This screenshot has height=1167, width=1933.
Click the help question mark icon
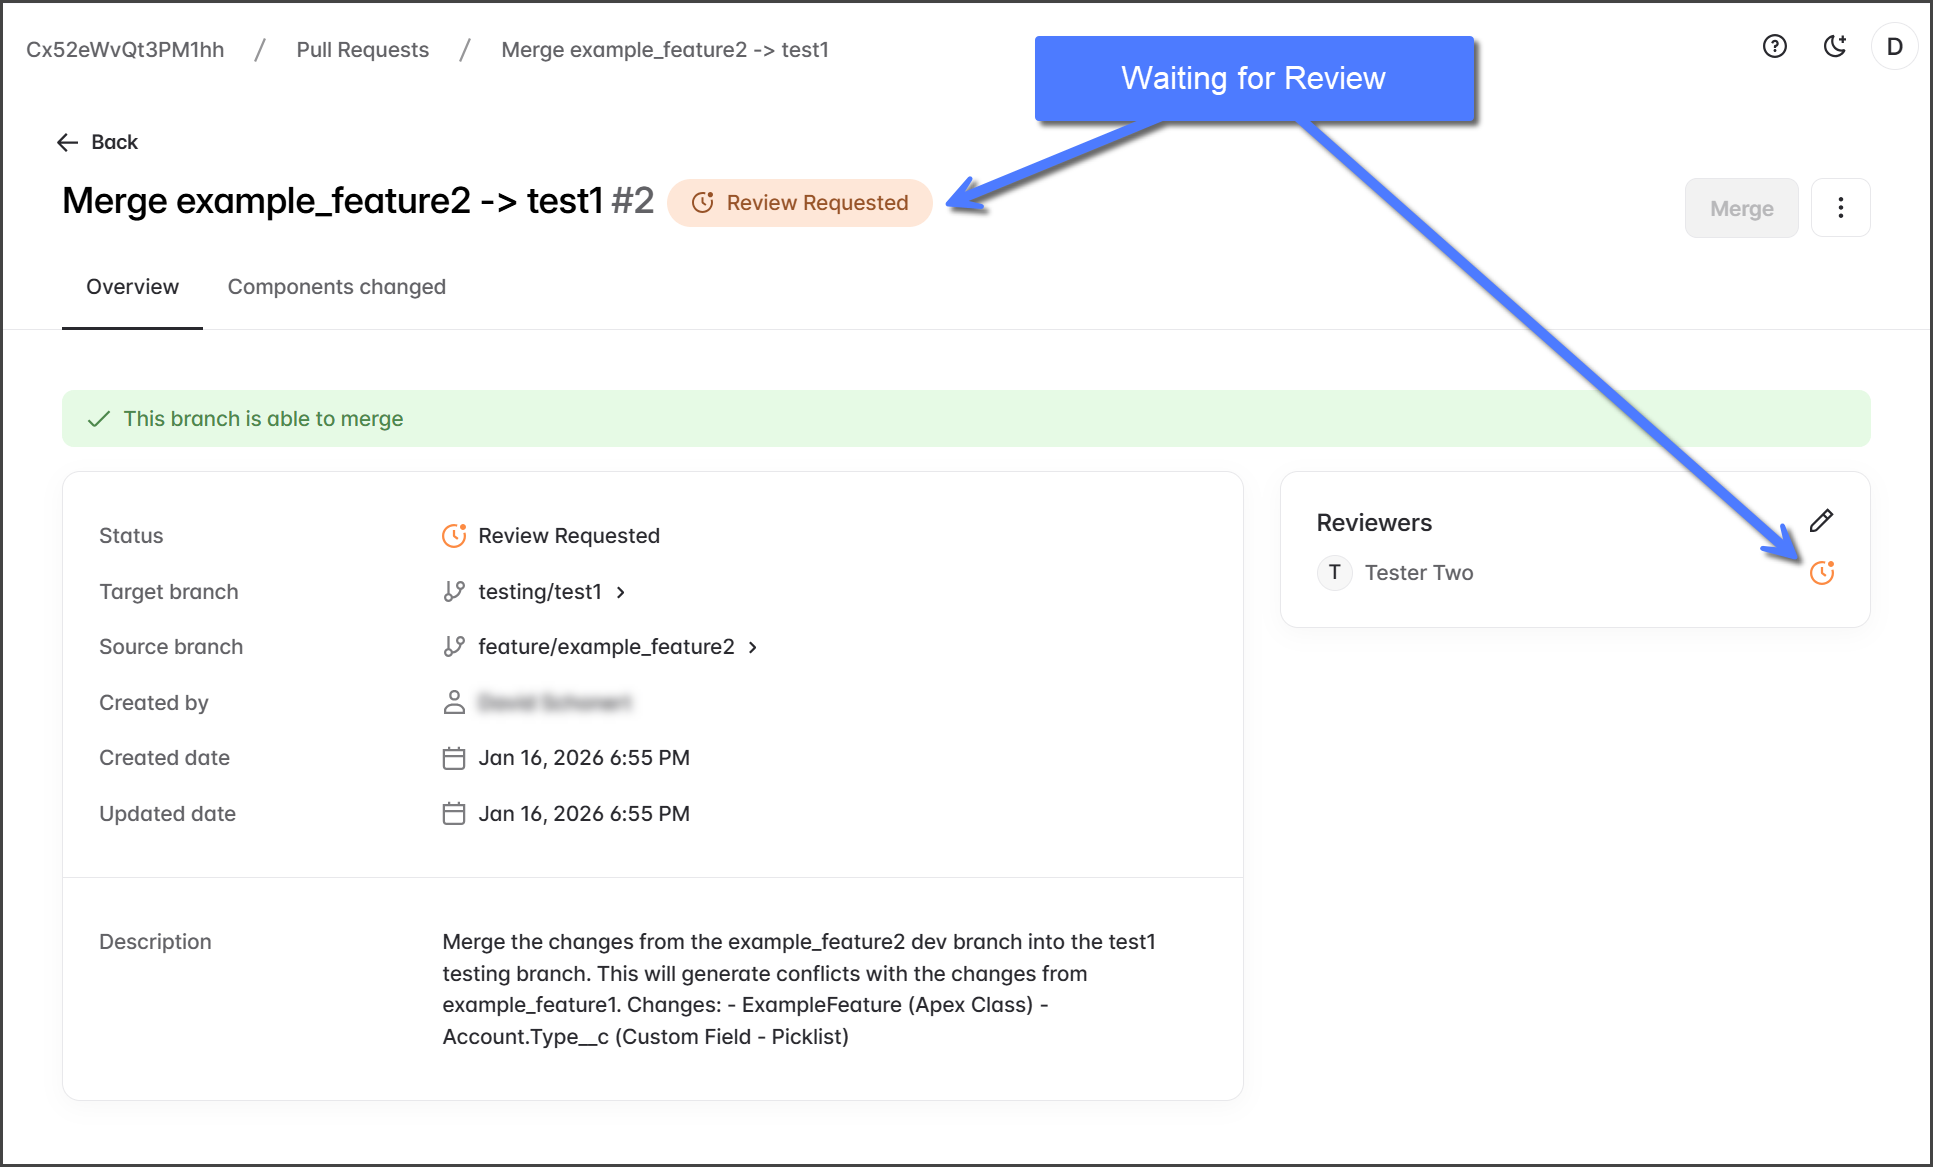coord(1774,47)
